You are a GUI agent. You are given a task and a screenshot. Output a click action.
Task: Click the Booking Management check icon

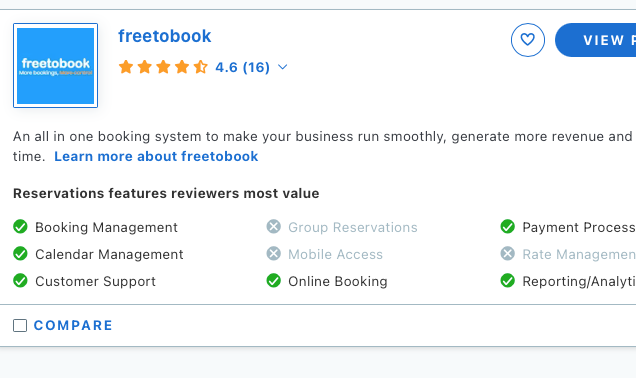tap(20, 227)
